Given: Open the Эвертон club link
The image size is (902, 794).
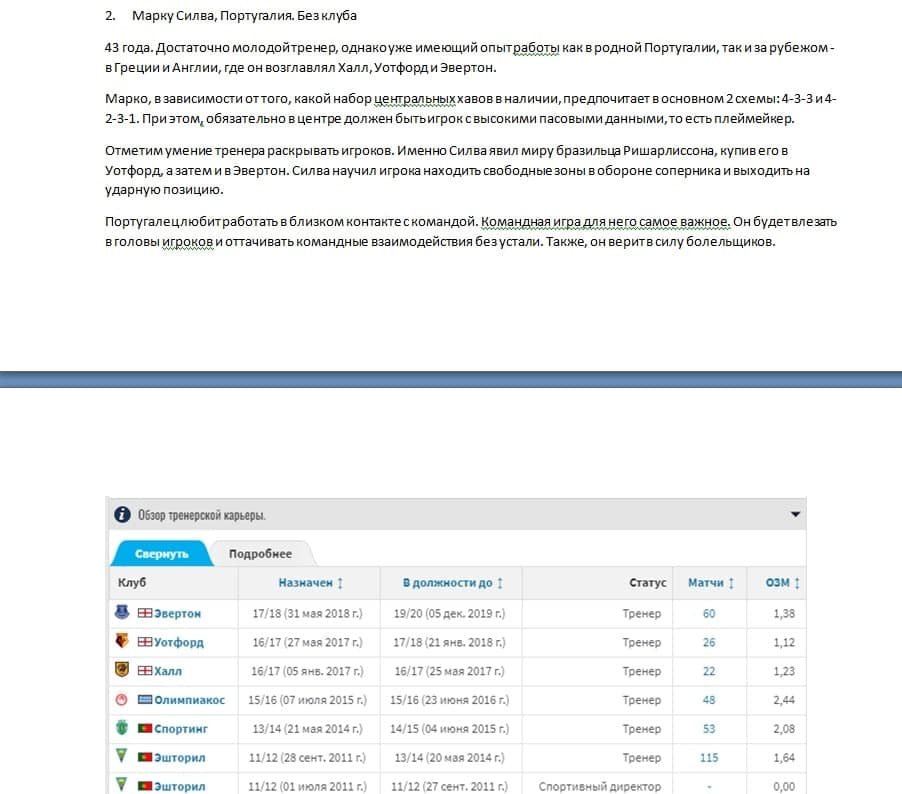Looking at the screenshot, I should click(177, 613).
